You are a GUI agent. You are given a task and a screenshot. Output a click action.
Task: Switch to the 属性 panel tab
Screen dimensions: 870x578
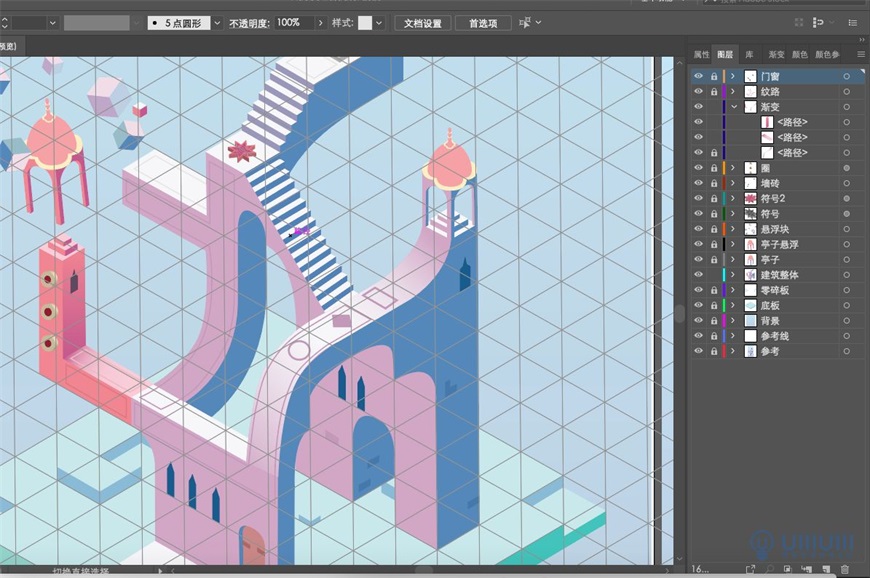699,56
